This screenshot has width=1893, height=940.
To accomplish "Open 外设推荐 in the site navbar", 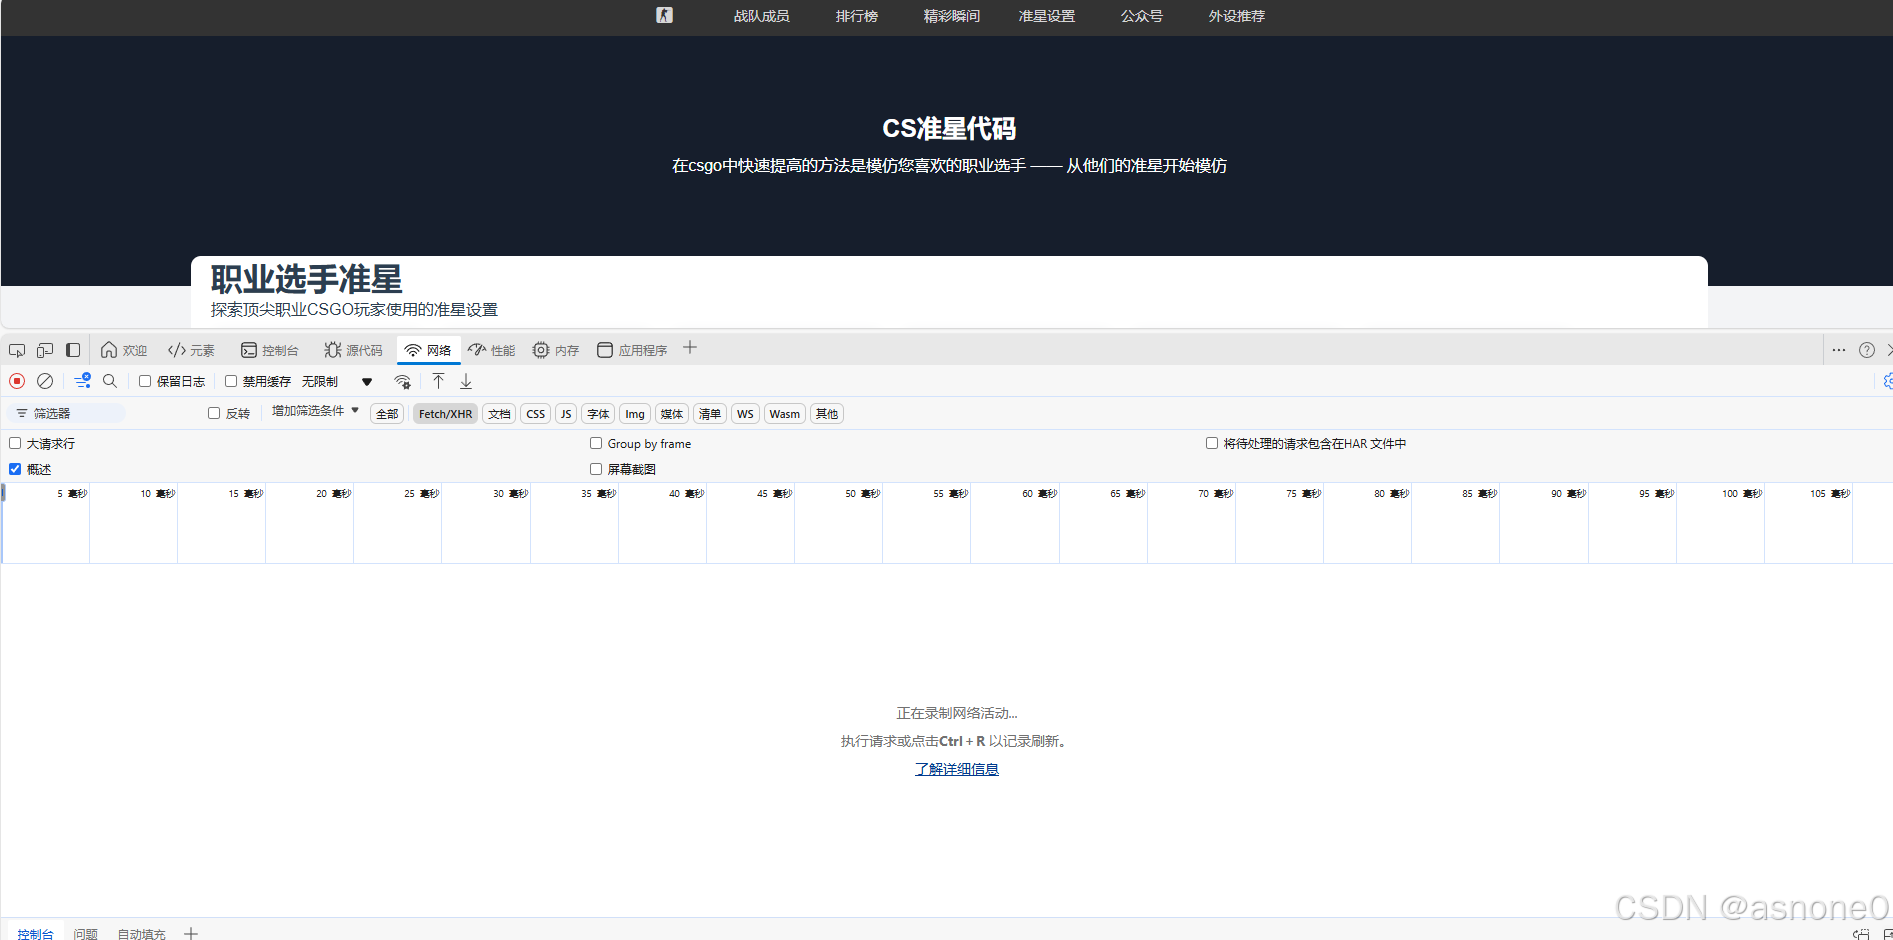I will pos(1237,16).
